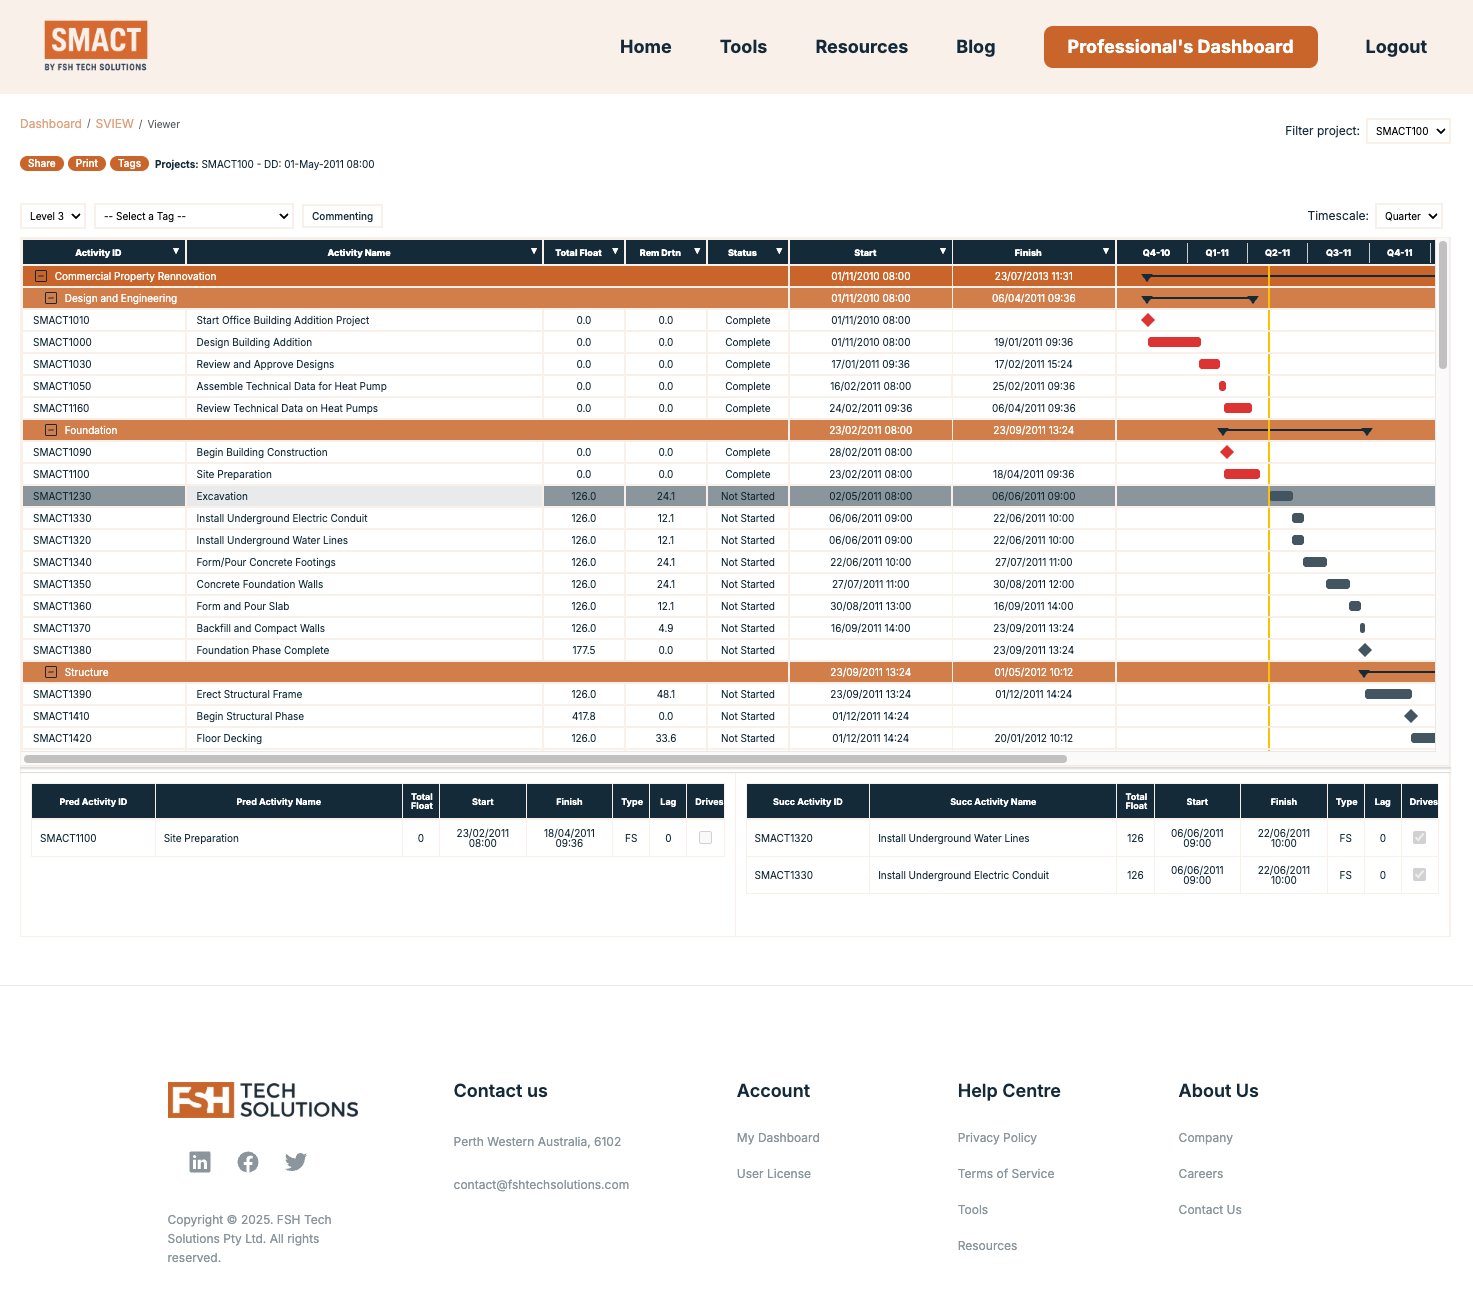1473x1299 pixels.
Task: Uncheck Drives for Install Underground Water Lines
Action: (1419, 838)
